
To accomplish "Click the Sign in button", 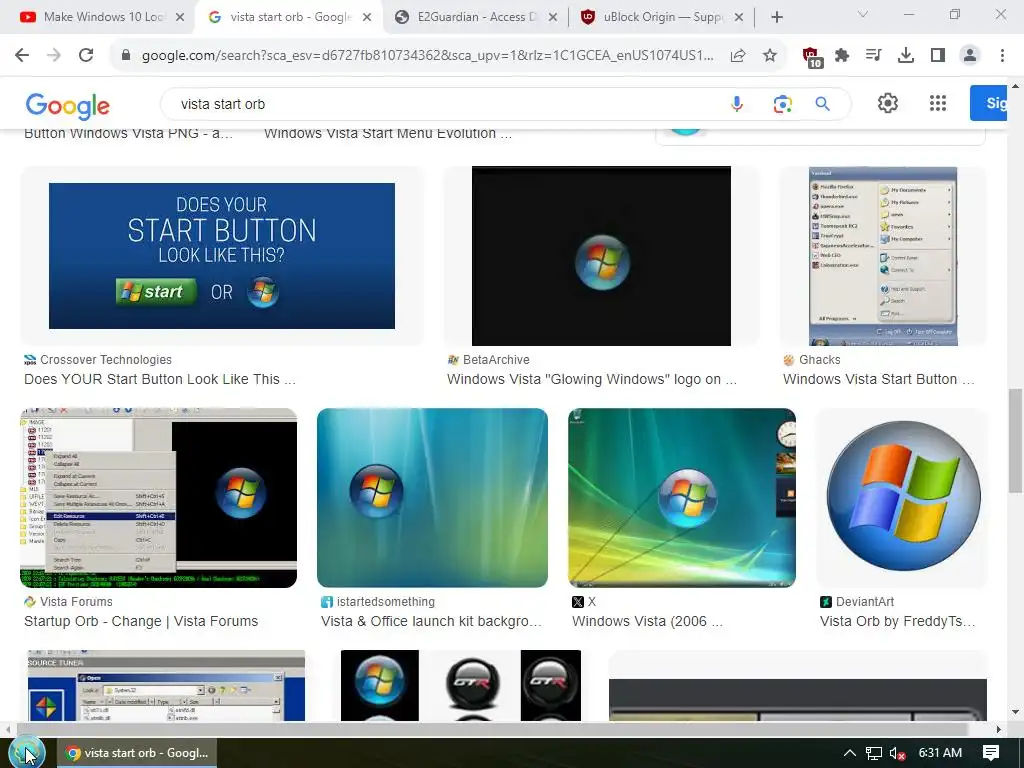I will (x=989, y=103).
